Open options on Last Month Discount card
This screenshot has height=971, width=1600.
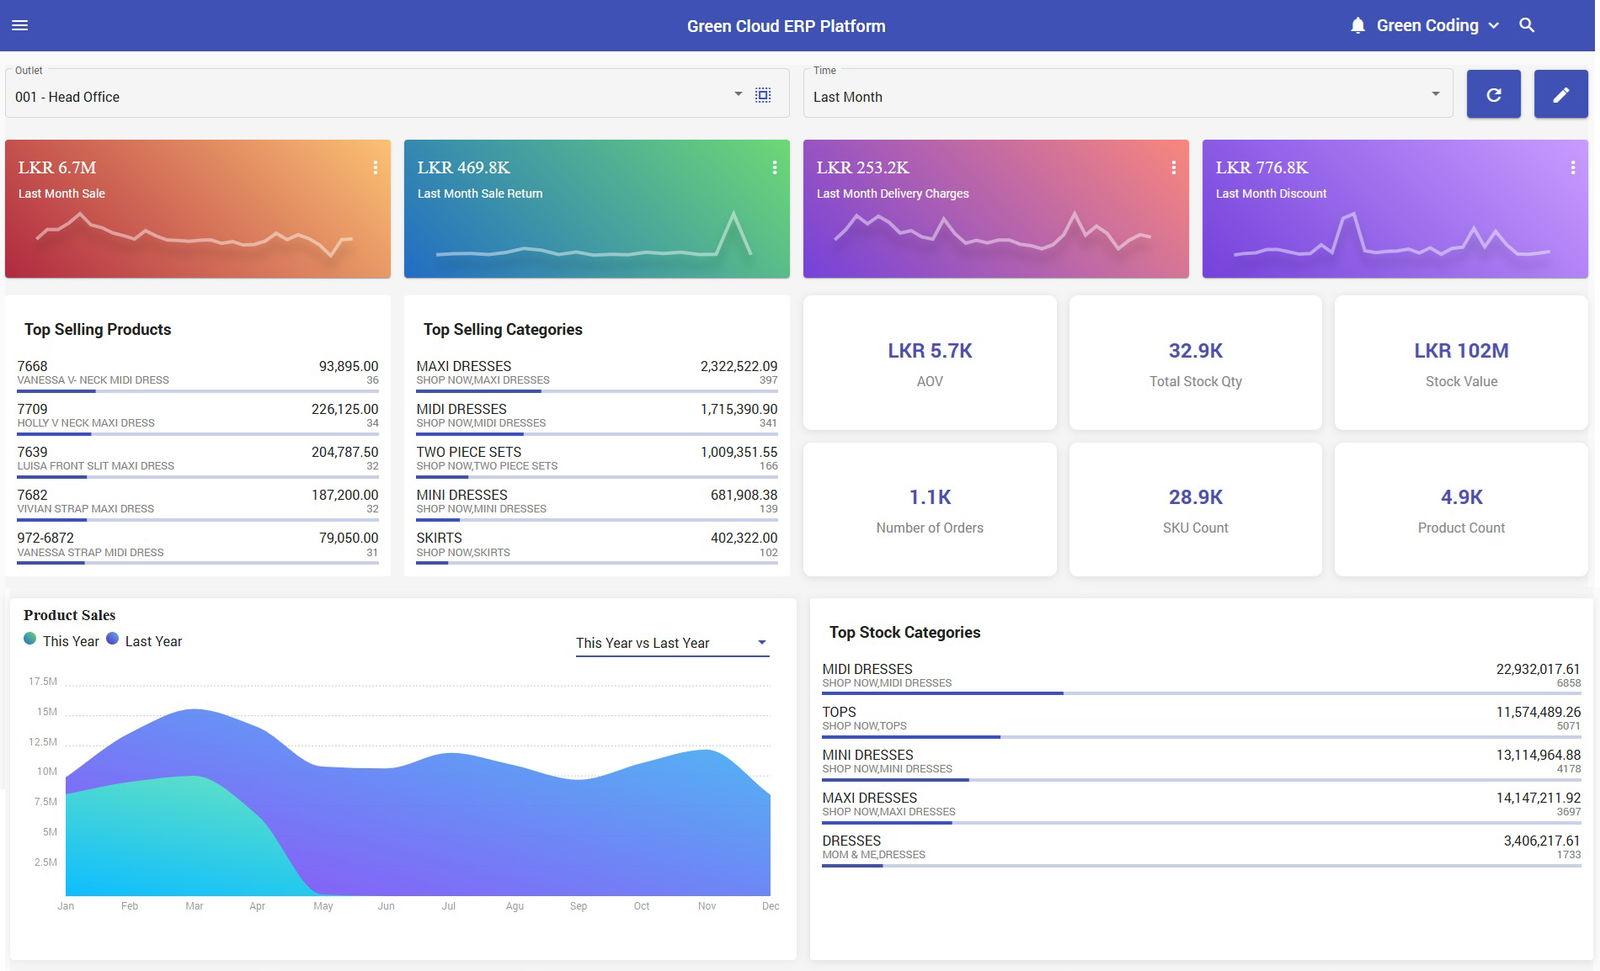[1572, 167]
